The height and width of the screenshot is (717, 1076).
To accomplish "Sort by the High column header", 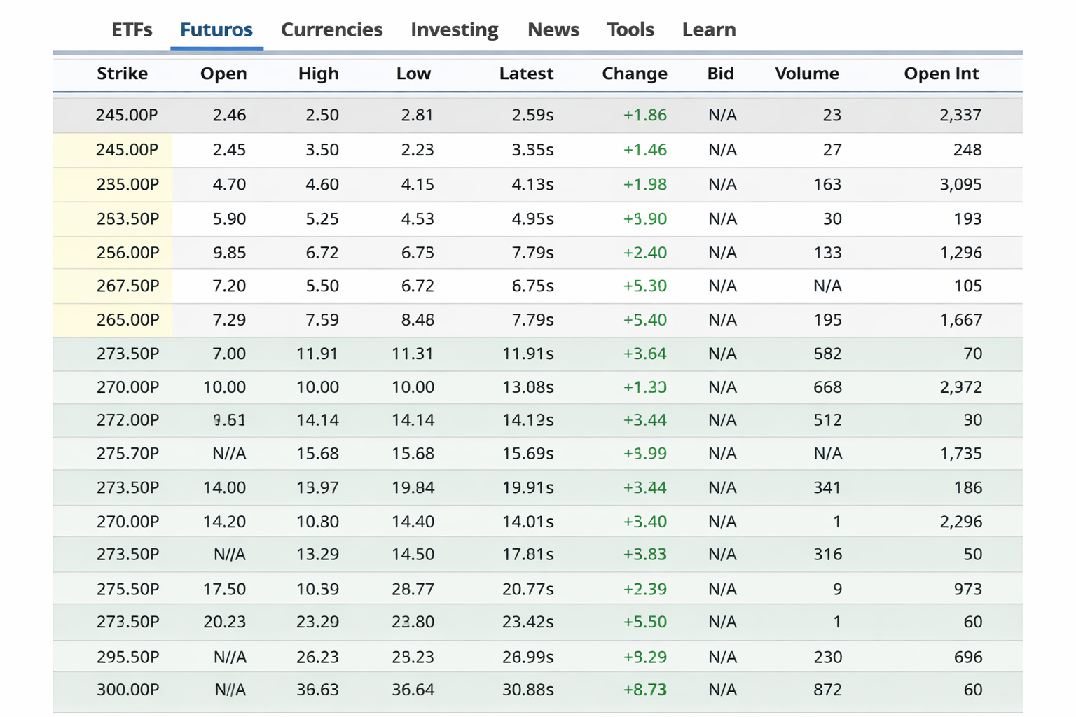I will (318, 74).
